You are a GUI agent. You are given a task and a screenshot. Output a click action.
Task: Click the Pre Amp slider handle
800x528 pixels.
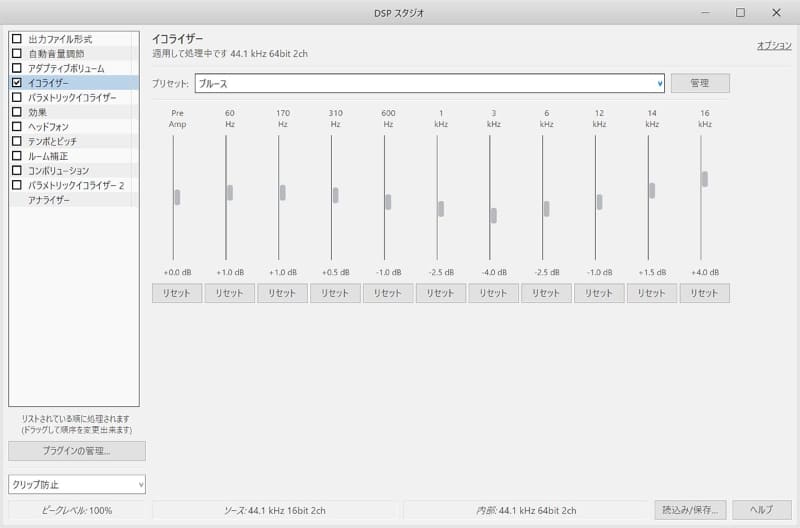(x=177, y=197)
